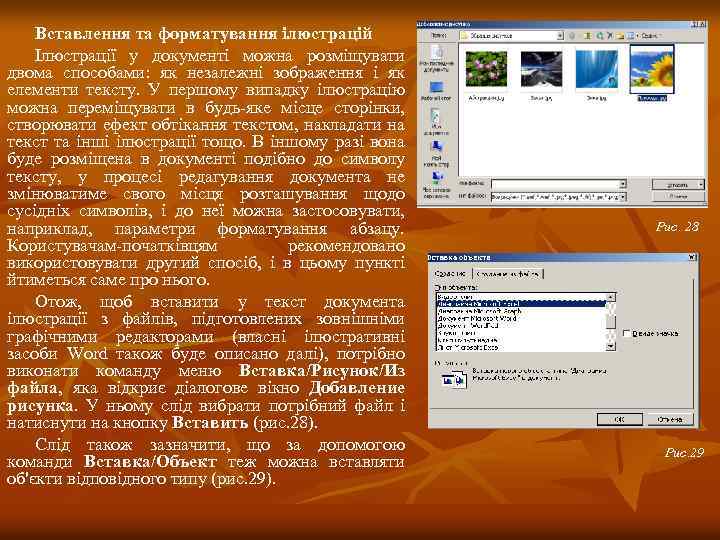Click the file name input field
720x540 pixels.
[555, 184]
